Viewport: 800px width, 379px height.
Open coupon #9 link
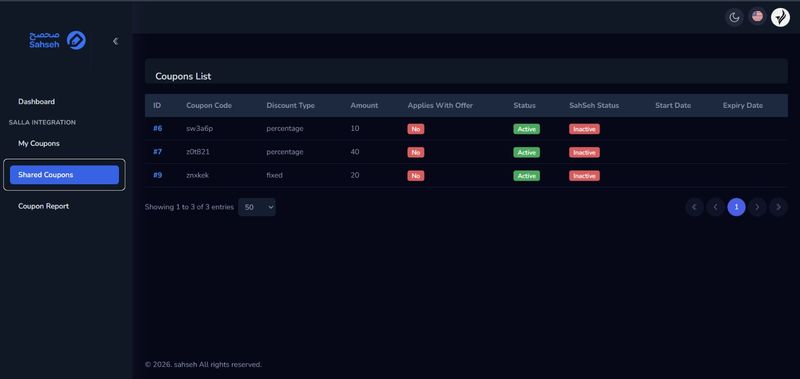point(158,175)
